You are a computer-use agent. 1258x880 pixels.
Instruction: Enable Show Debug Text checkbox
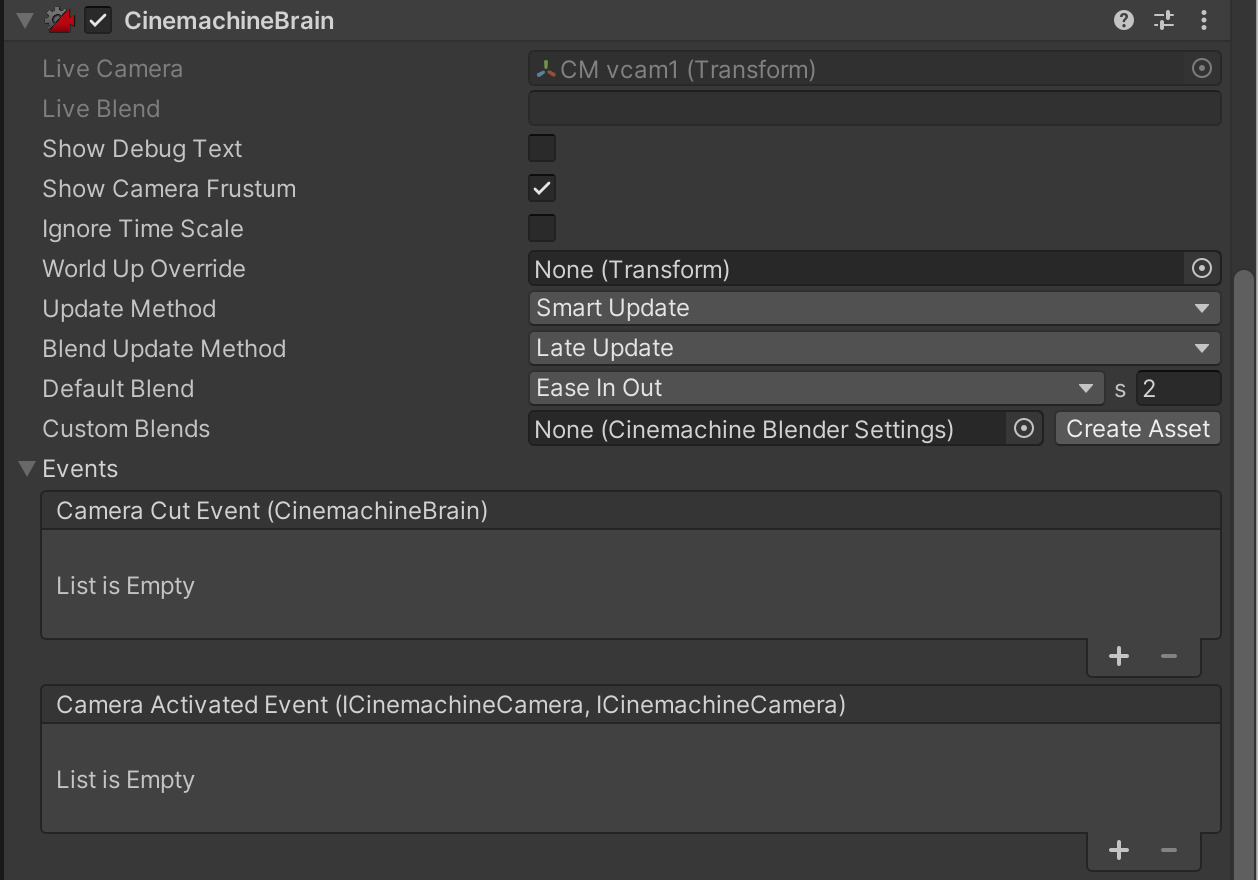pos(542,149)
